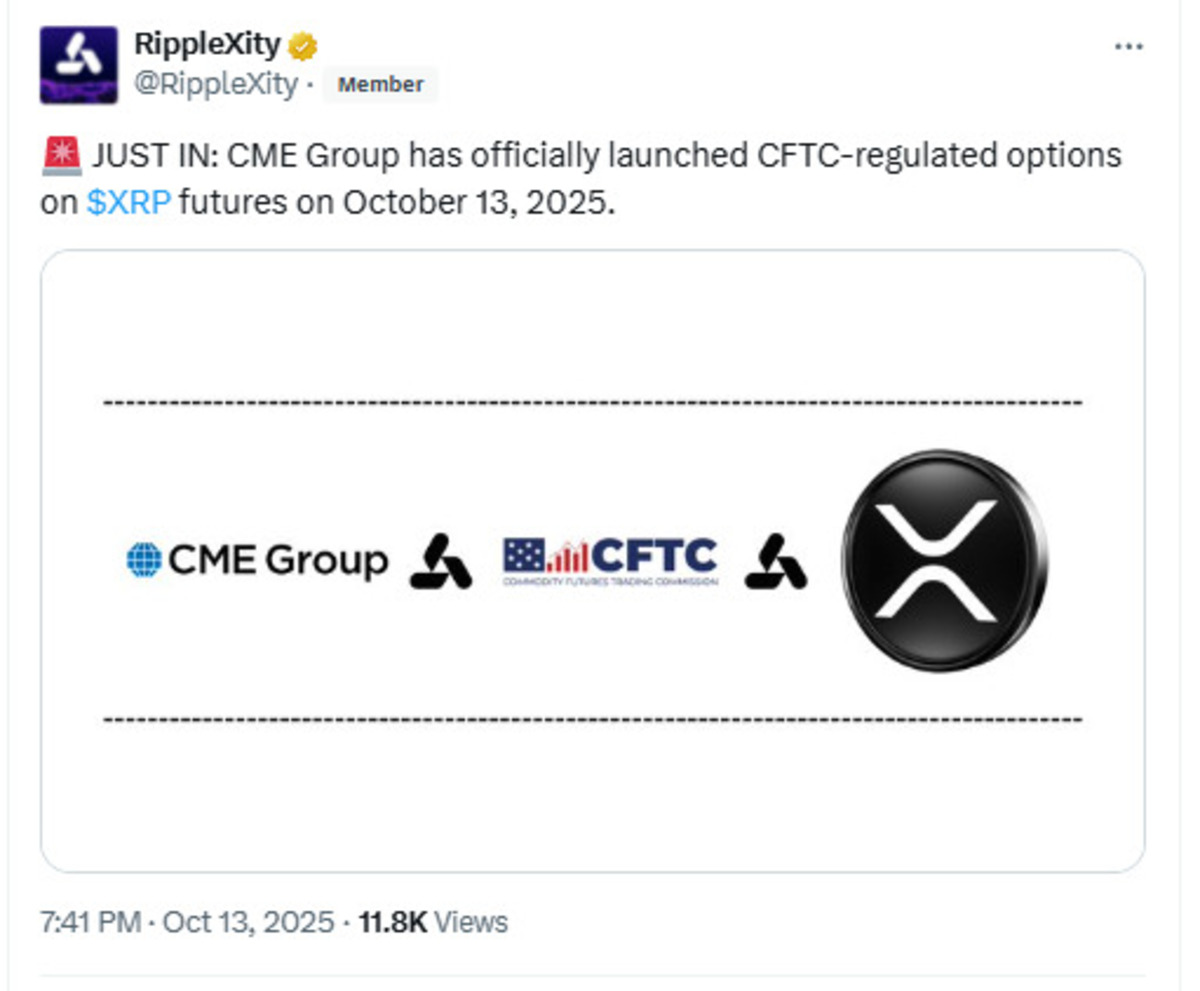This screenshot has height=991, width=1200.
Task: Click the Member badge label
Action: point(380,85)
